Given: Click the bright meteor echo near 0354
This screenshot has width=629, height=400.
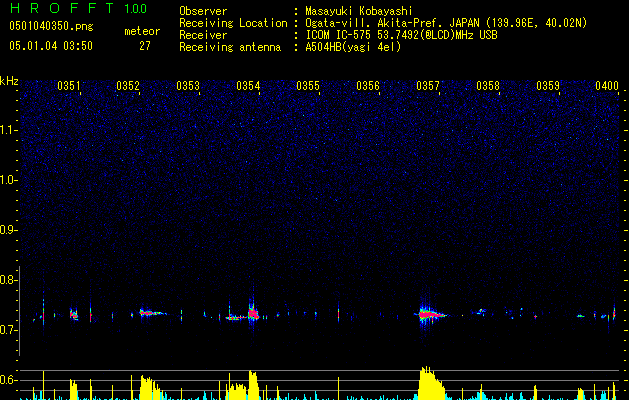Looking at the screenshot, I should click(x=253, y=313).
